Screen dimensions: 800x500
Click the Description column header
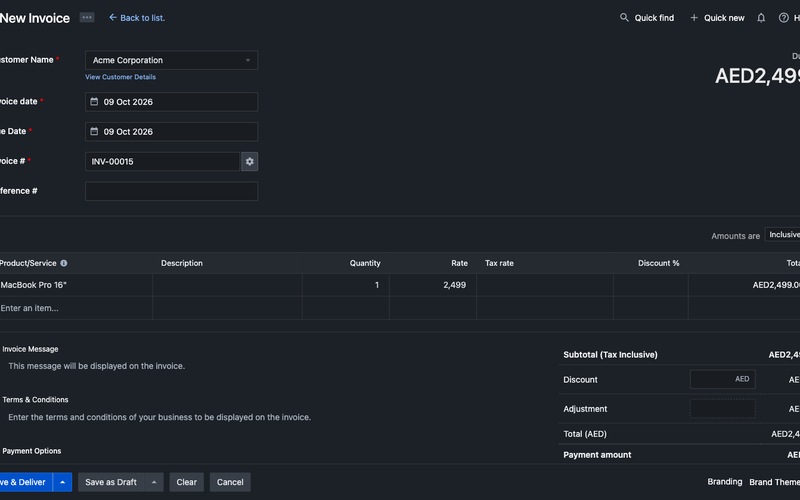tap(182, 263)
